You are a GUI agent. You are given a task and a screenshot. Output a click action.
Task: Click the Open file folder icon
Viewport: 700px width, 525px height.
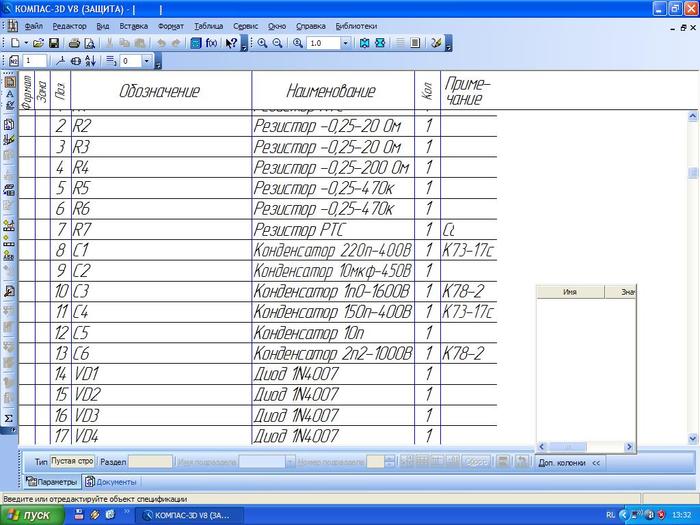click(x=38, y=44)
